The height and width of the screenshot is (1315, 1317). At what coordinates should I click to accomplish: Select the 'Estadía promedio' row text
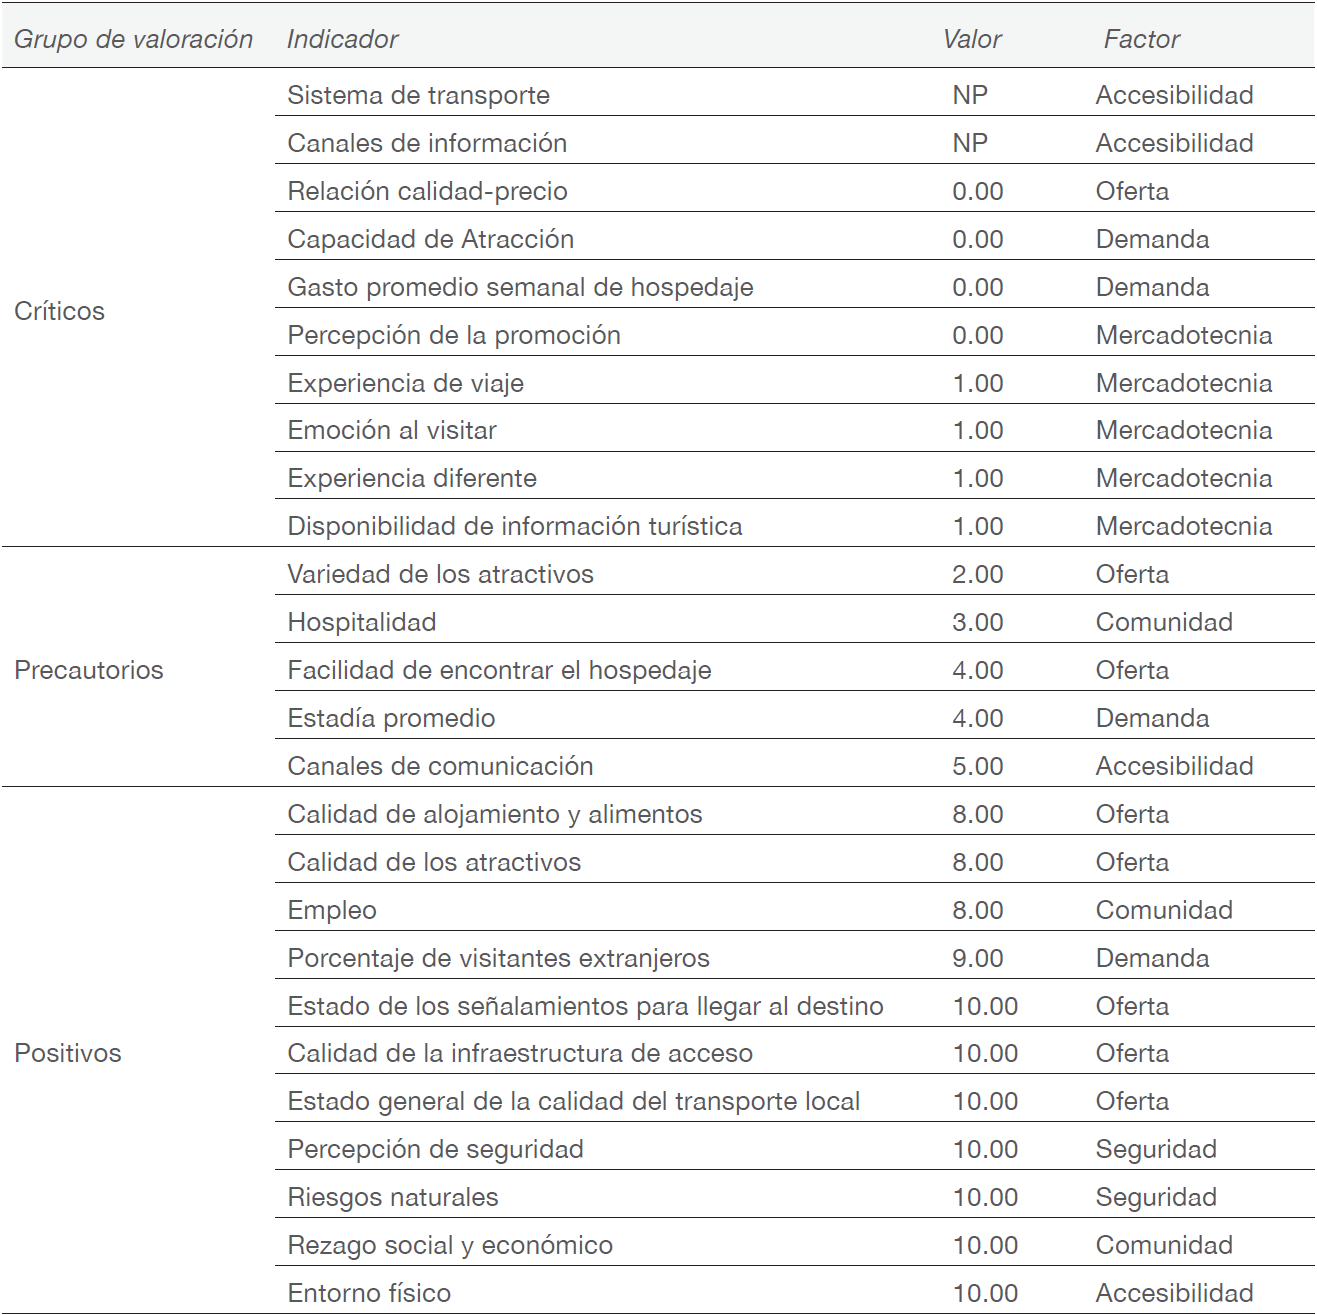(x=391, y=718)
